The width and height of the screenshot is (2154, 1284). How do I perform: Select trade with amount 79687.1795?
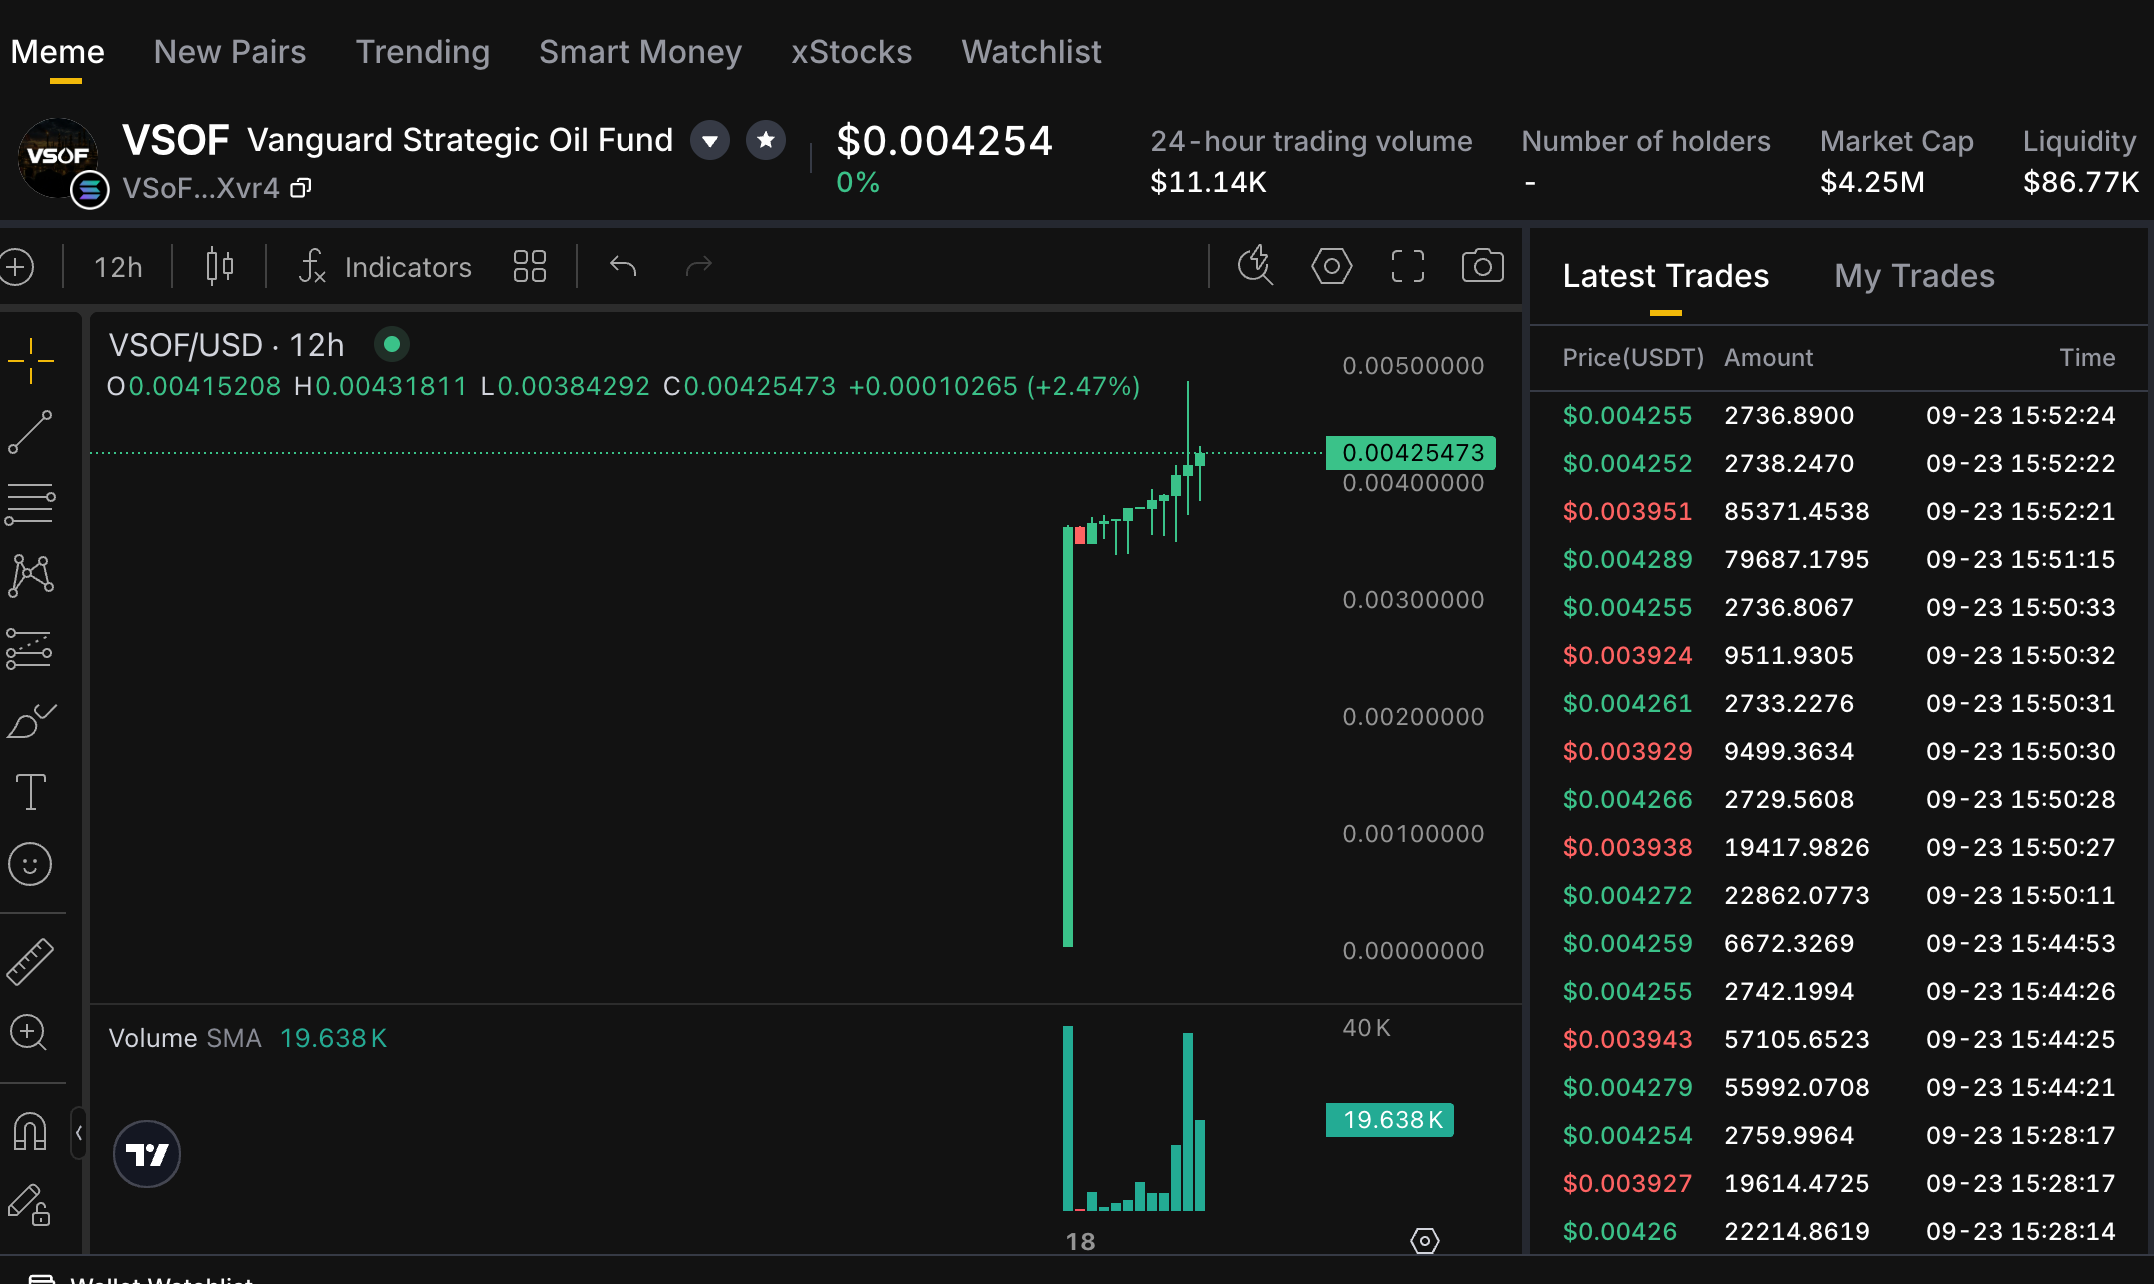pyautogui.click(x=1839, y=560)
